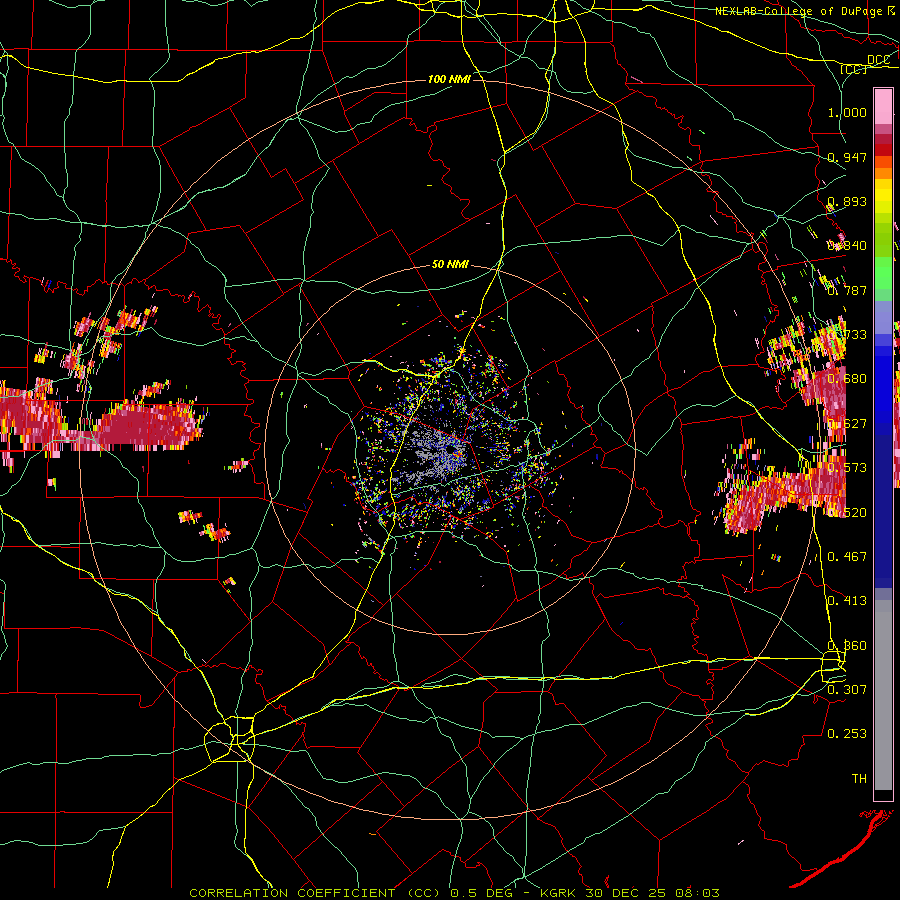Click the 1.000 value on the color scale
900x900 pixels.
tap(847, 112)
